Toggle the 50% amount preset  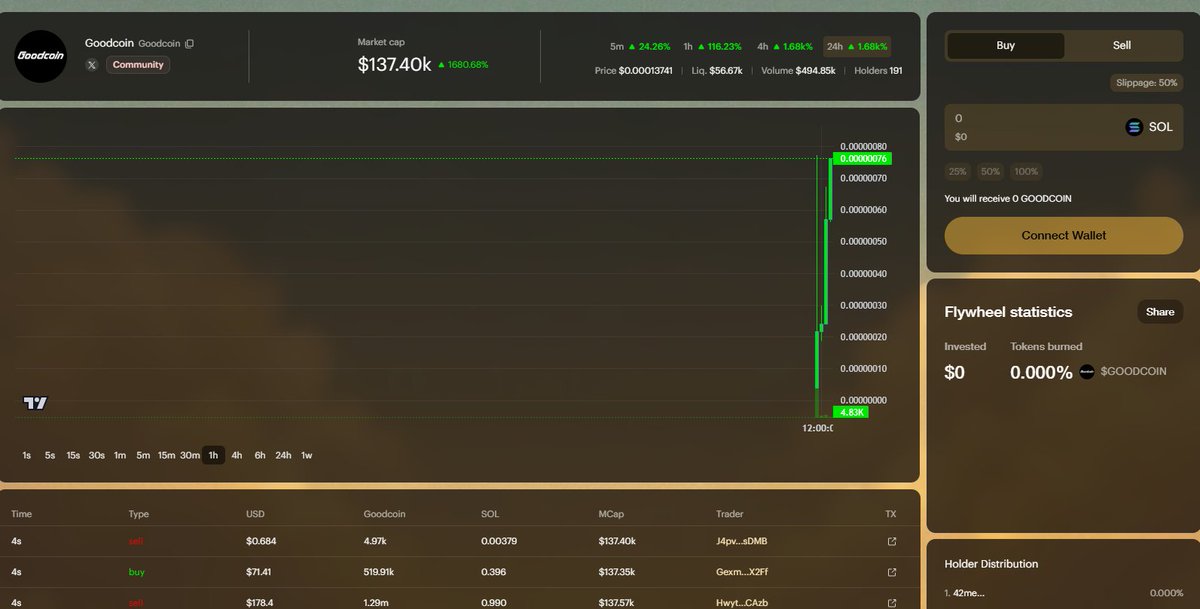tap(990, 171)
